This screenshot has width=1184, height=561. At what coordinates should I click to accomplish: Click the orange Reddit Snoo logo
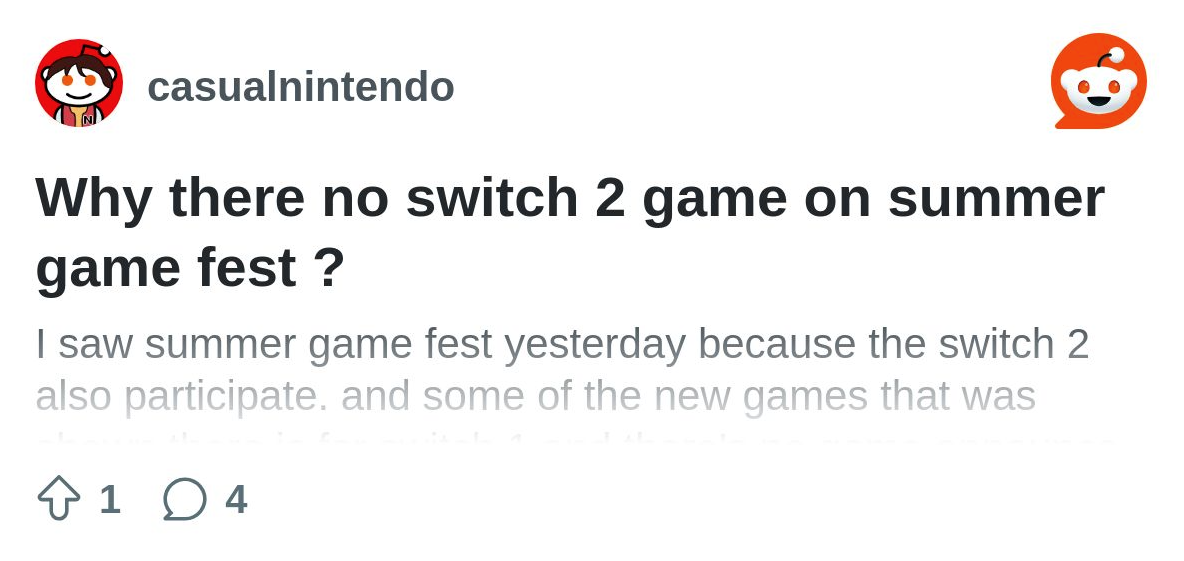click(1098, 82)
